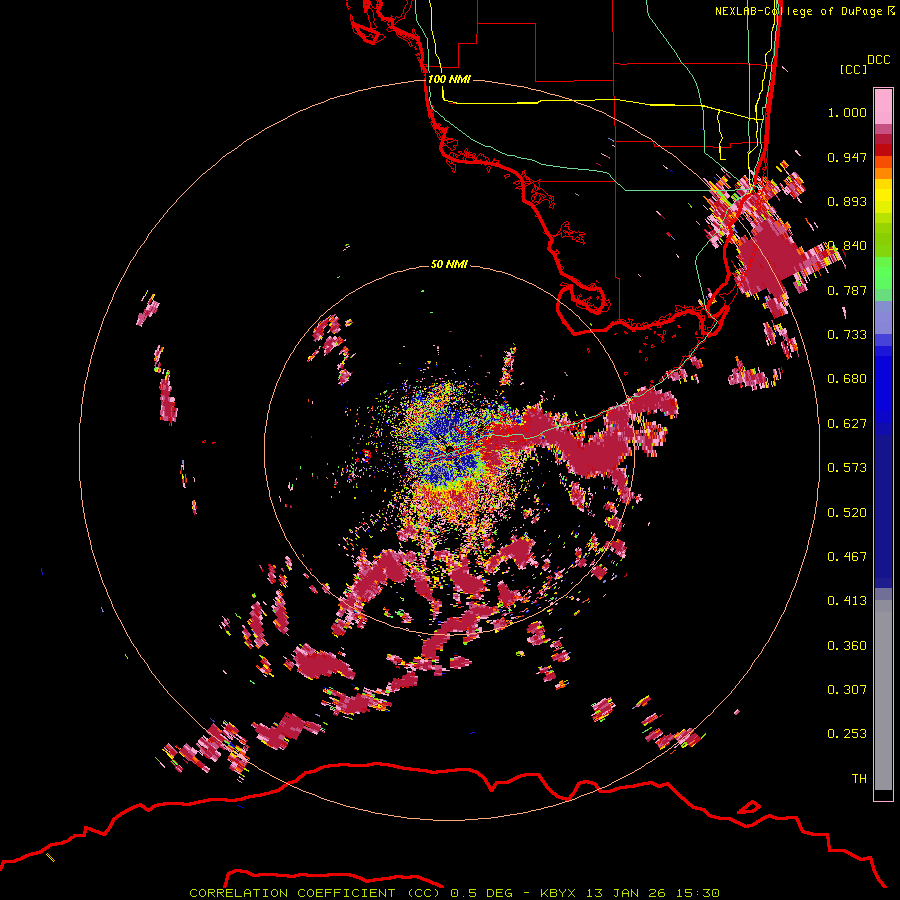Pick the bright green segment of color scale
Viewport: 900px width, 900px height.
pyautogui.click(x=883, y=273)
